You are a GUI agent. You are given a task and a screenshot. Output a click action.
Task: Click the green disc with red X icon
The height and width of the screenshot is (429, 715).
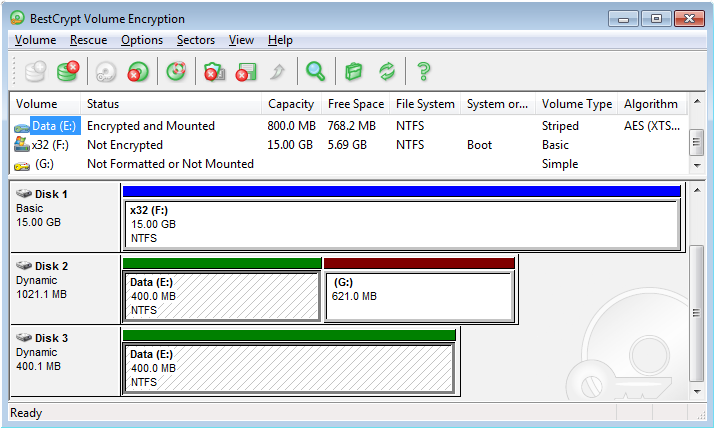point(139,71)
